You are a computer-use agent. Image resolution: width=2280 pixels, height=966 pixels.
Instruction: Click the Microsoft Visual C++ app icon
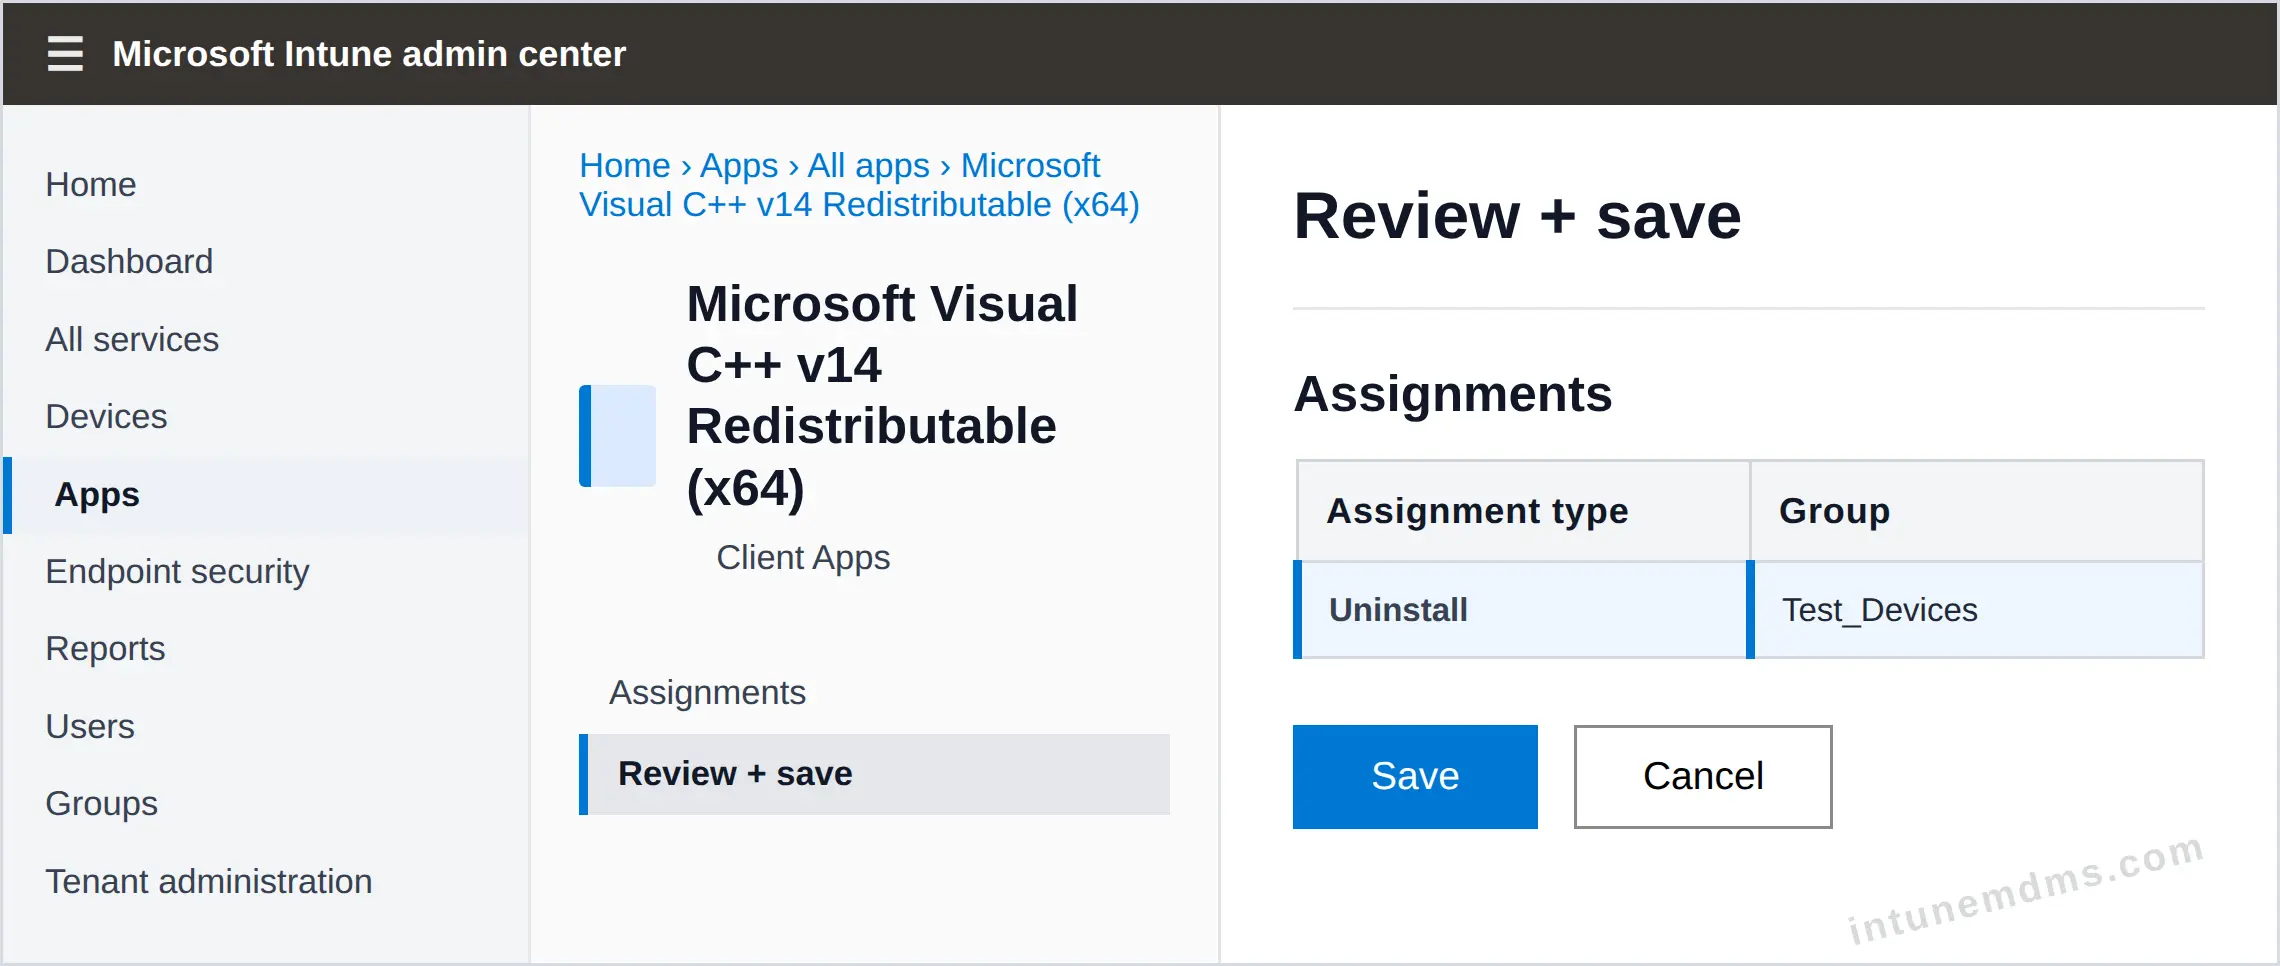click(x=617, y=435)
